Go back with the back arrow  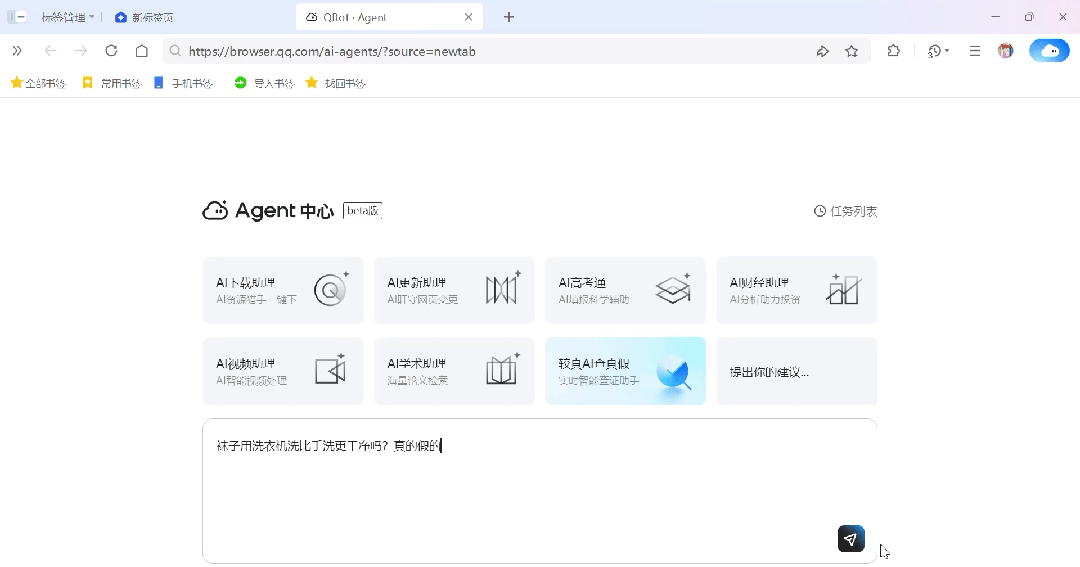pyautogui.click(x=50, y=51)
